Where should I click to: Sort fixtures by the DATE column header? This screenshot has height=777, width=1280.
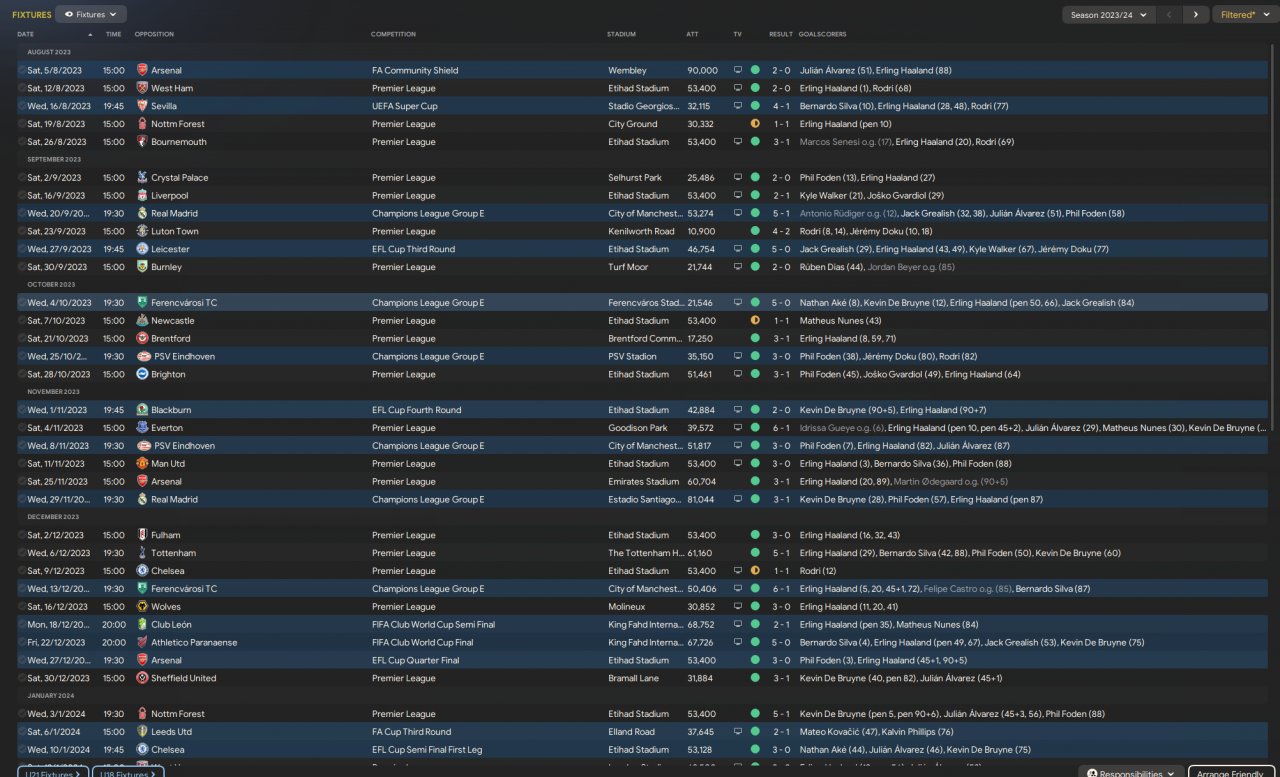[25, 34]
